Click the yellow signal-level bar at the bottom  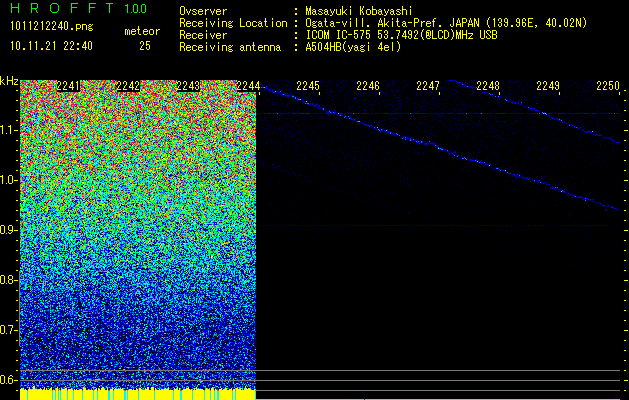pos(138,394)
